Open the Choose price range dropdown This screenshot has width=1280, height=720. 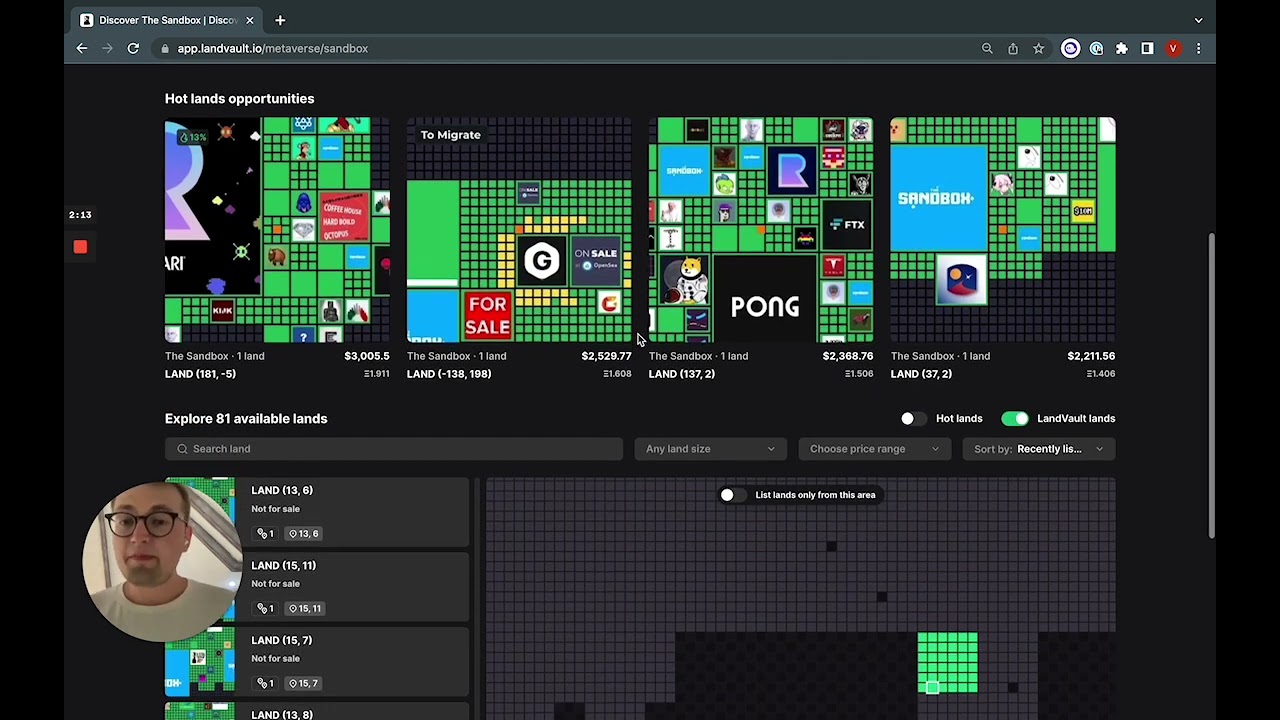click(x=875, y=449)
